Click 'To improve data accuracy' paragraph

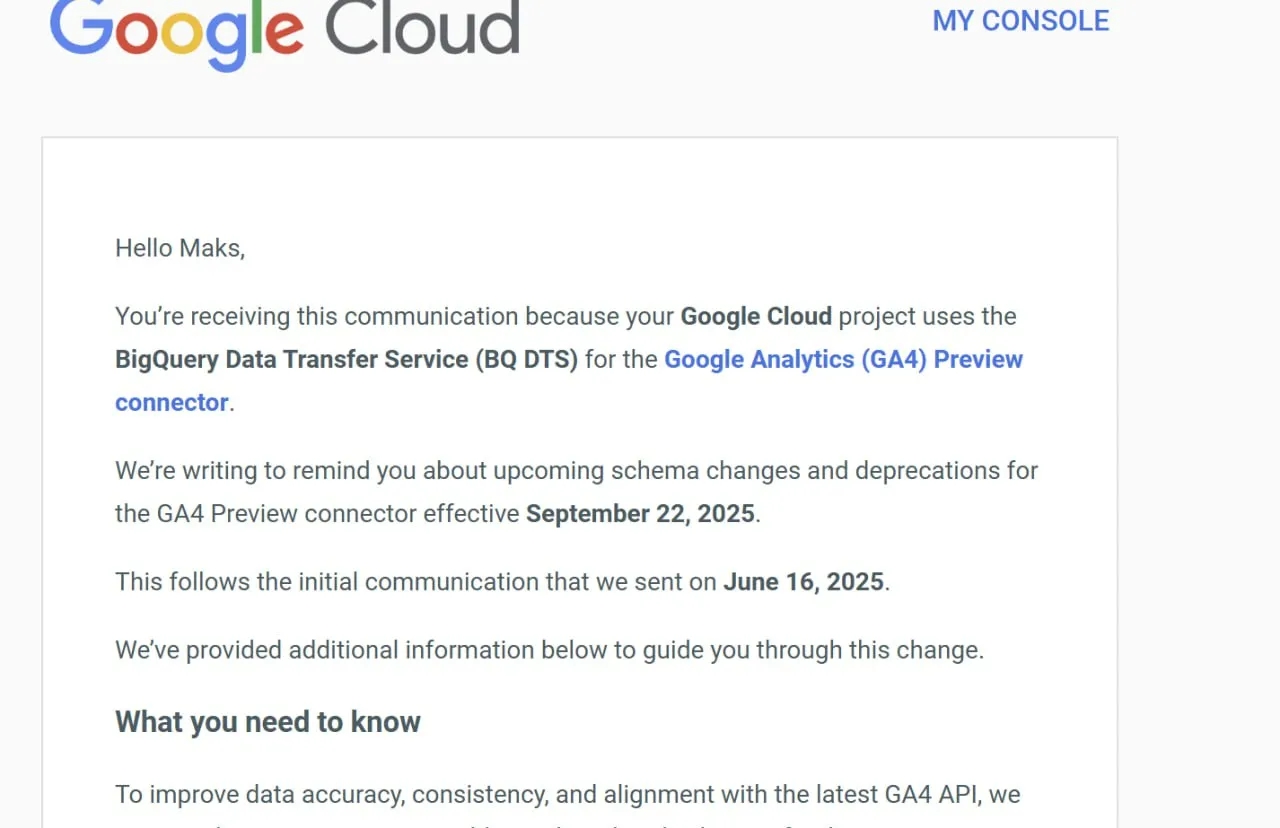[567, 795]
